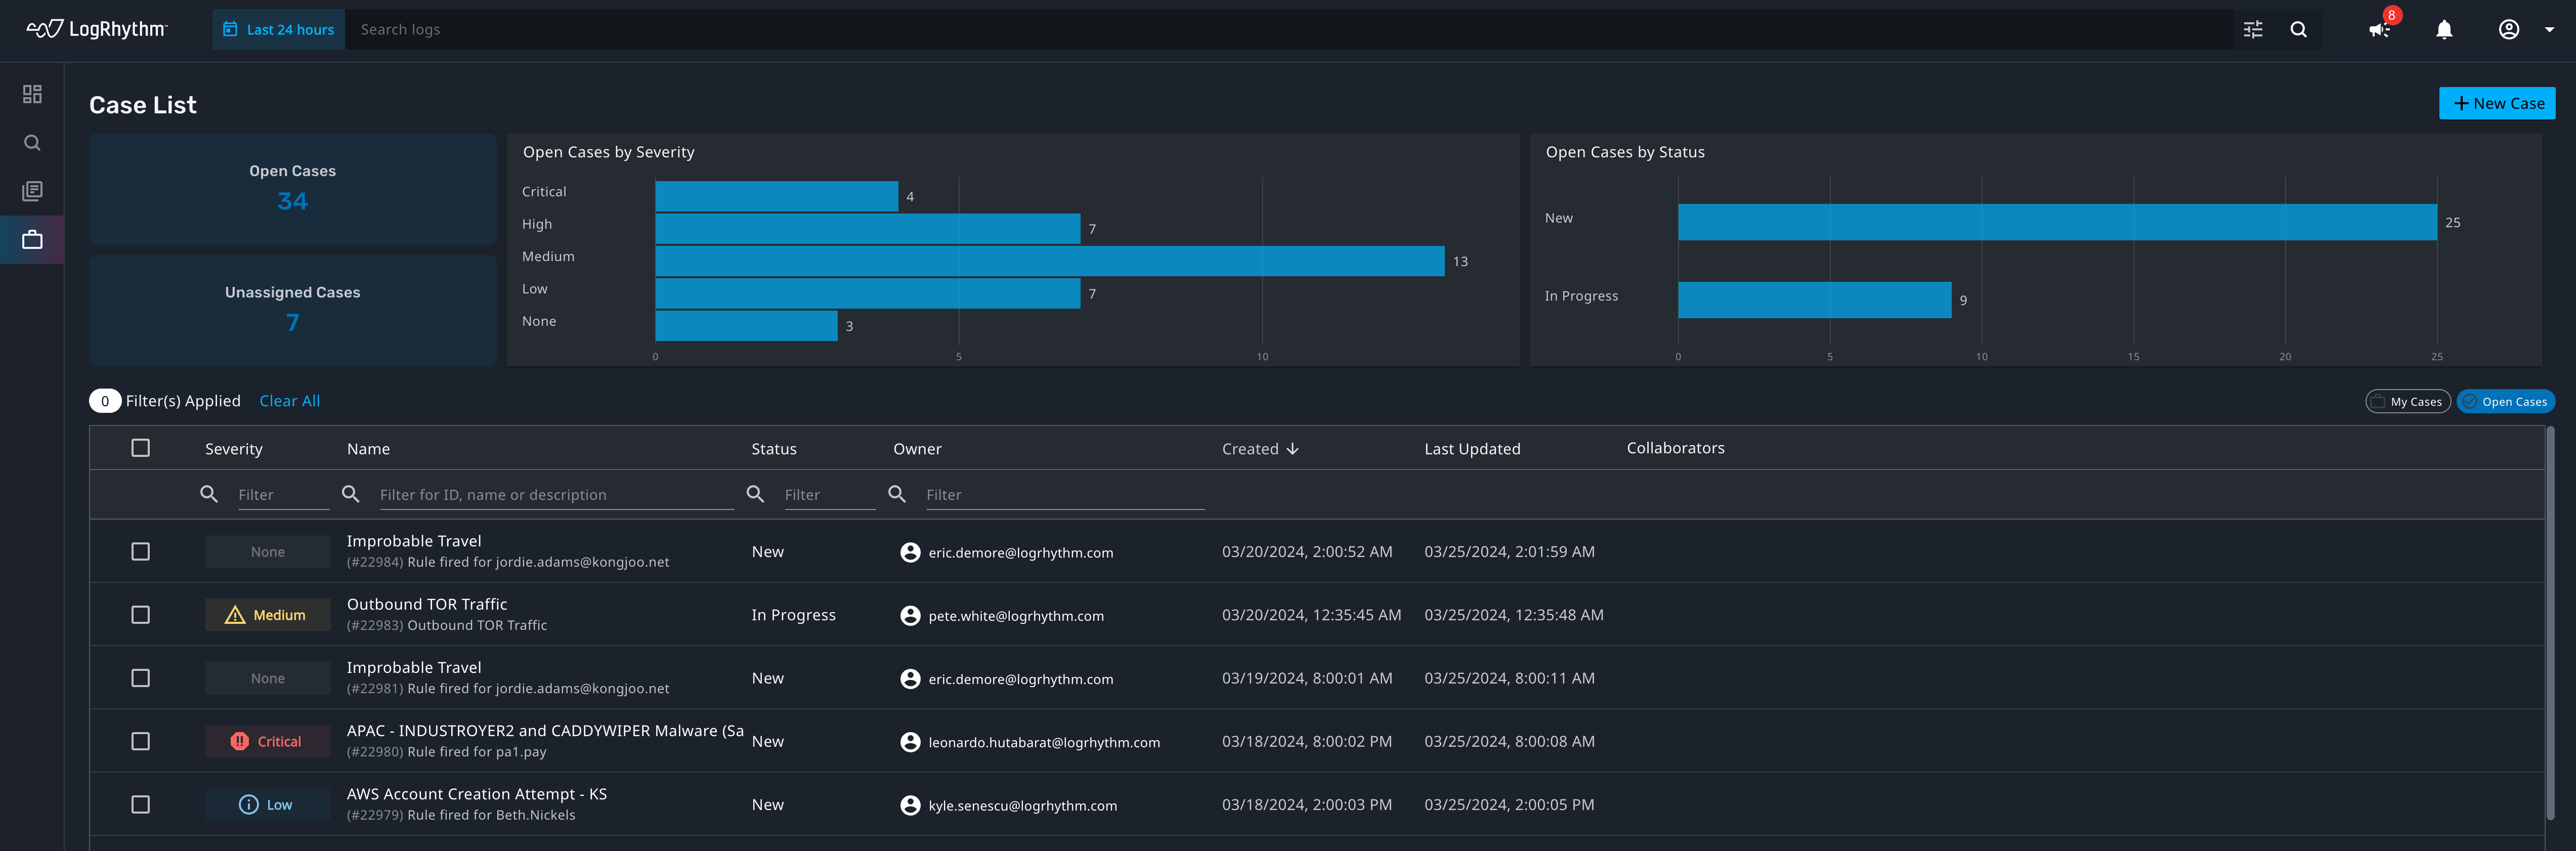Toggle the Open Cases filter chip
Viewport: 2576px width, 851px height.
point(2505,401)
